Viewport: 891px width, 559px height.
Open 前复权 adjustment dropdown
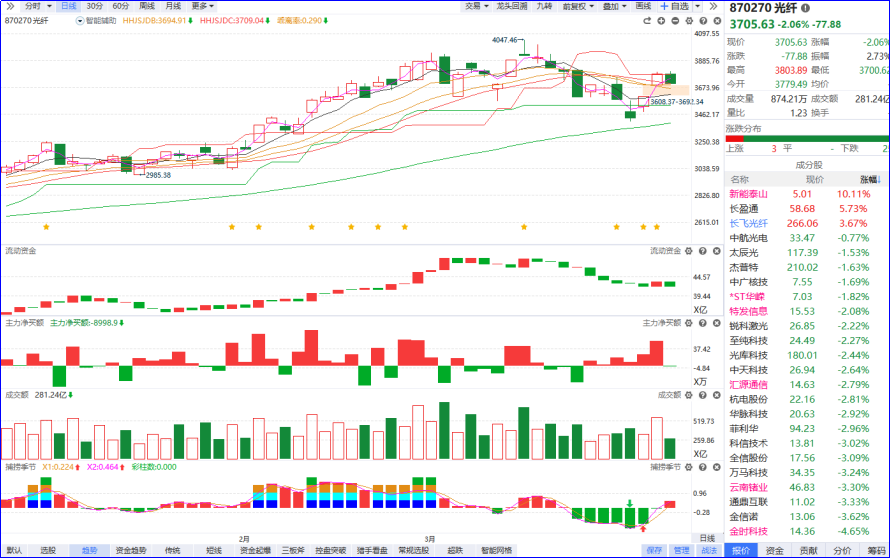tap(578, 6)
